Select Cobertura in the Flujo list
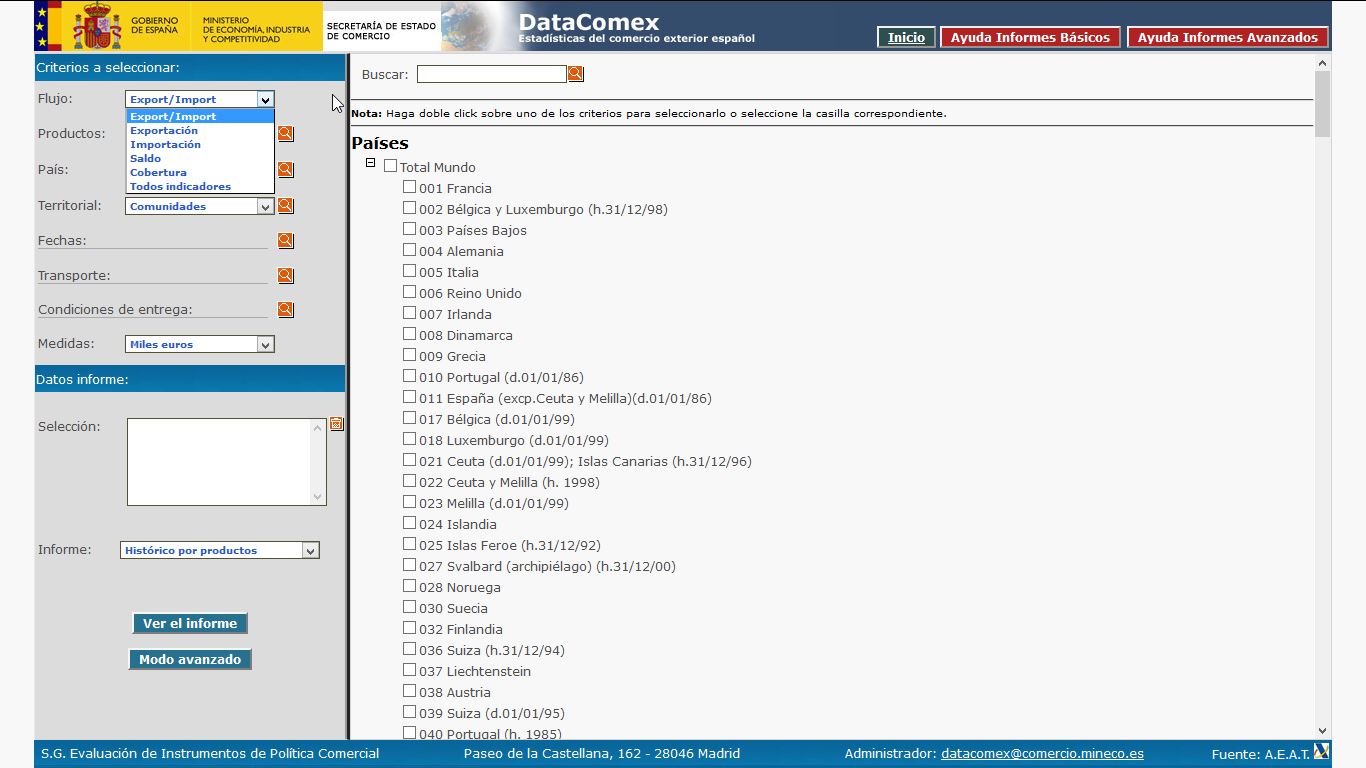The width and height of the screenshot is (1366, 768). (200, 172)
